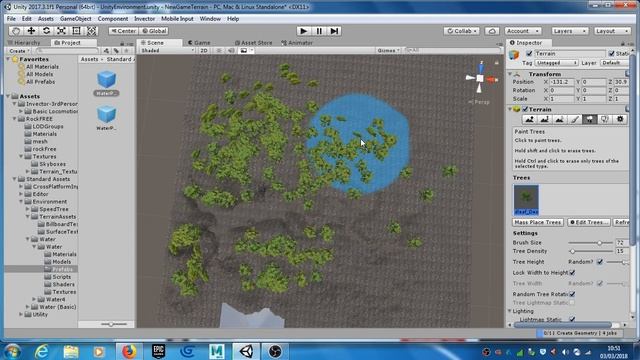Toggle scene effects image button

(x=244, y=51)
